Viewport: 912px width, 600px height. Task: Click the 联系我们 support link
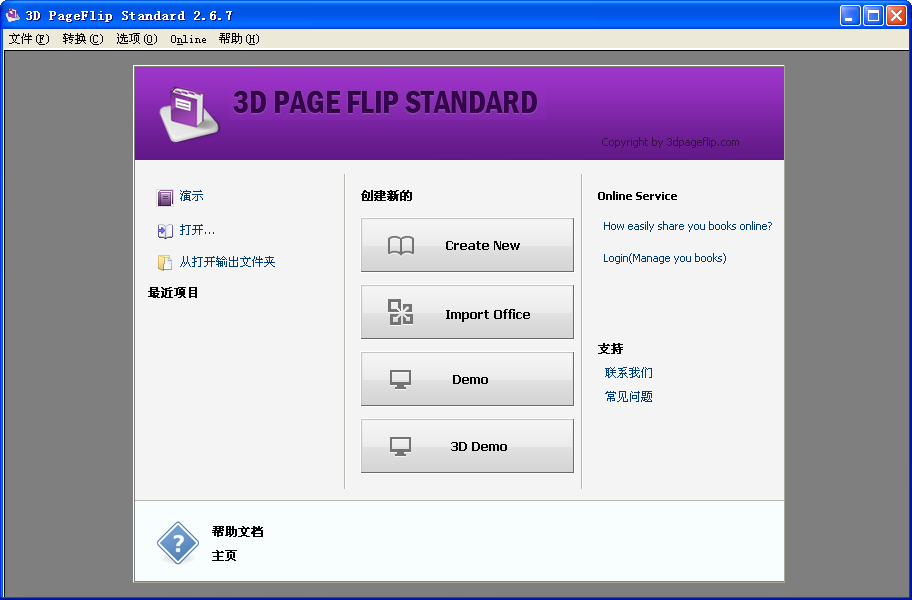tap(629, 373)
